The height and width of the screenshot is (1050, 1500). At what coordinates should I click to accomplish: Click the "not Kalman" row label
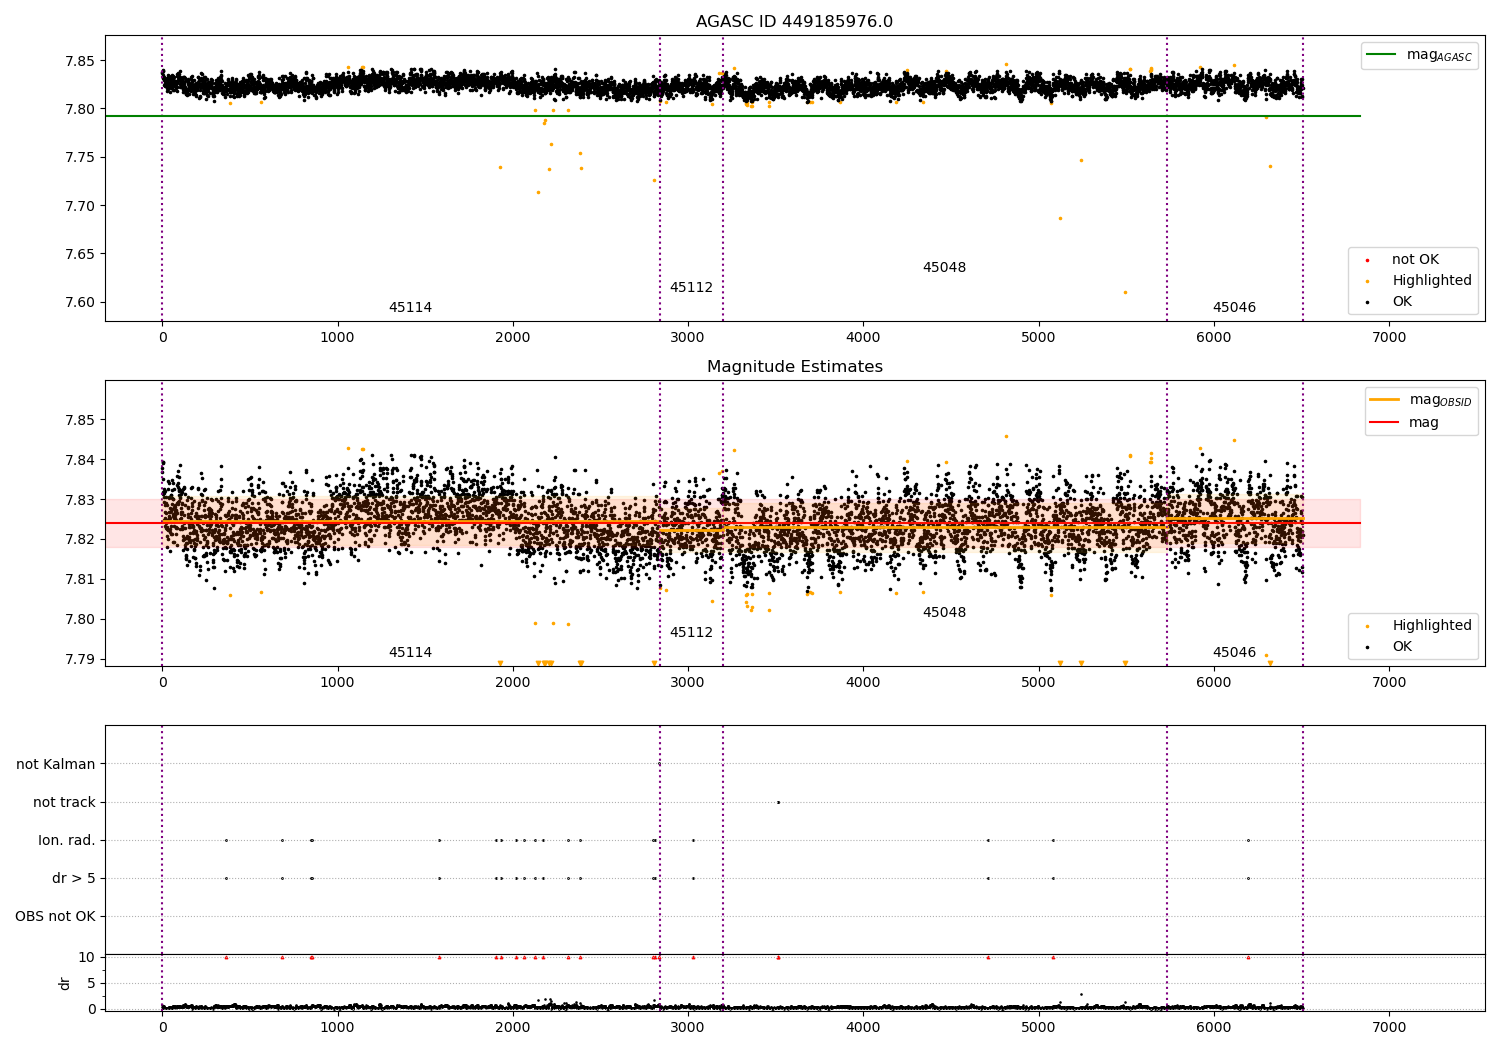pos(56,764)
